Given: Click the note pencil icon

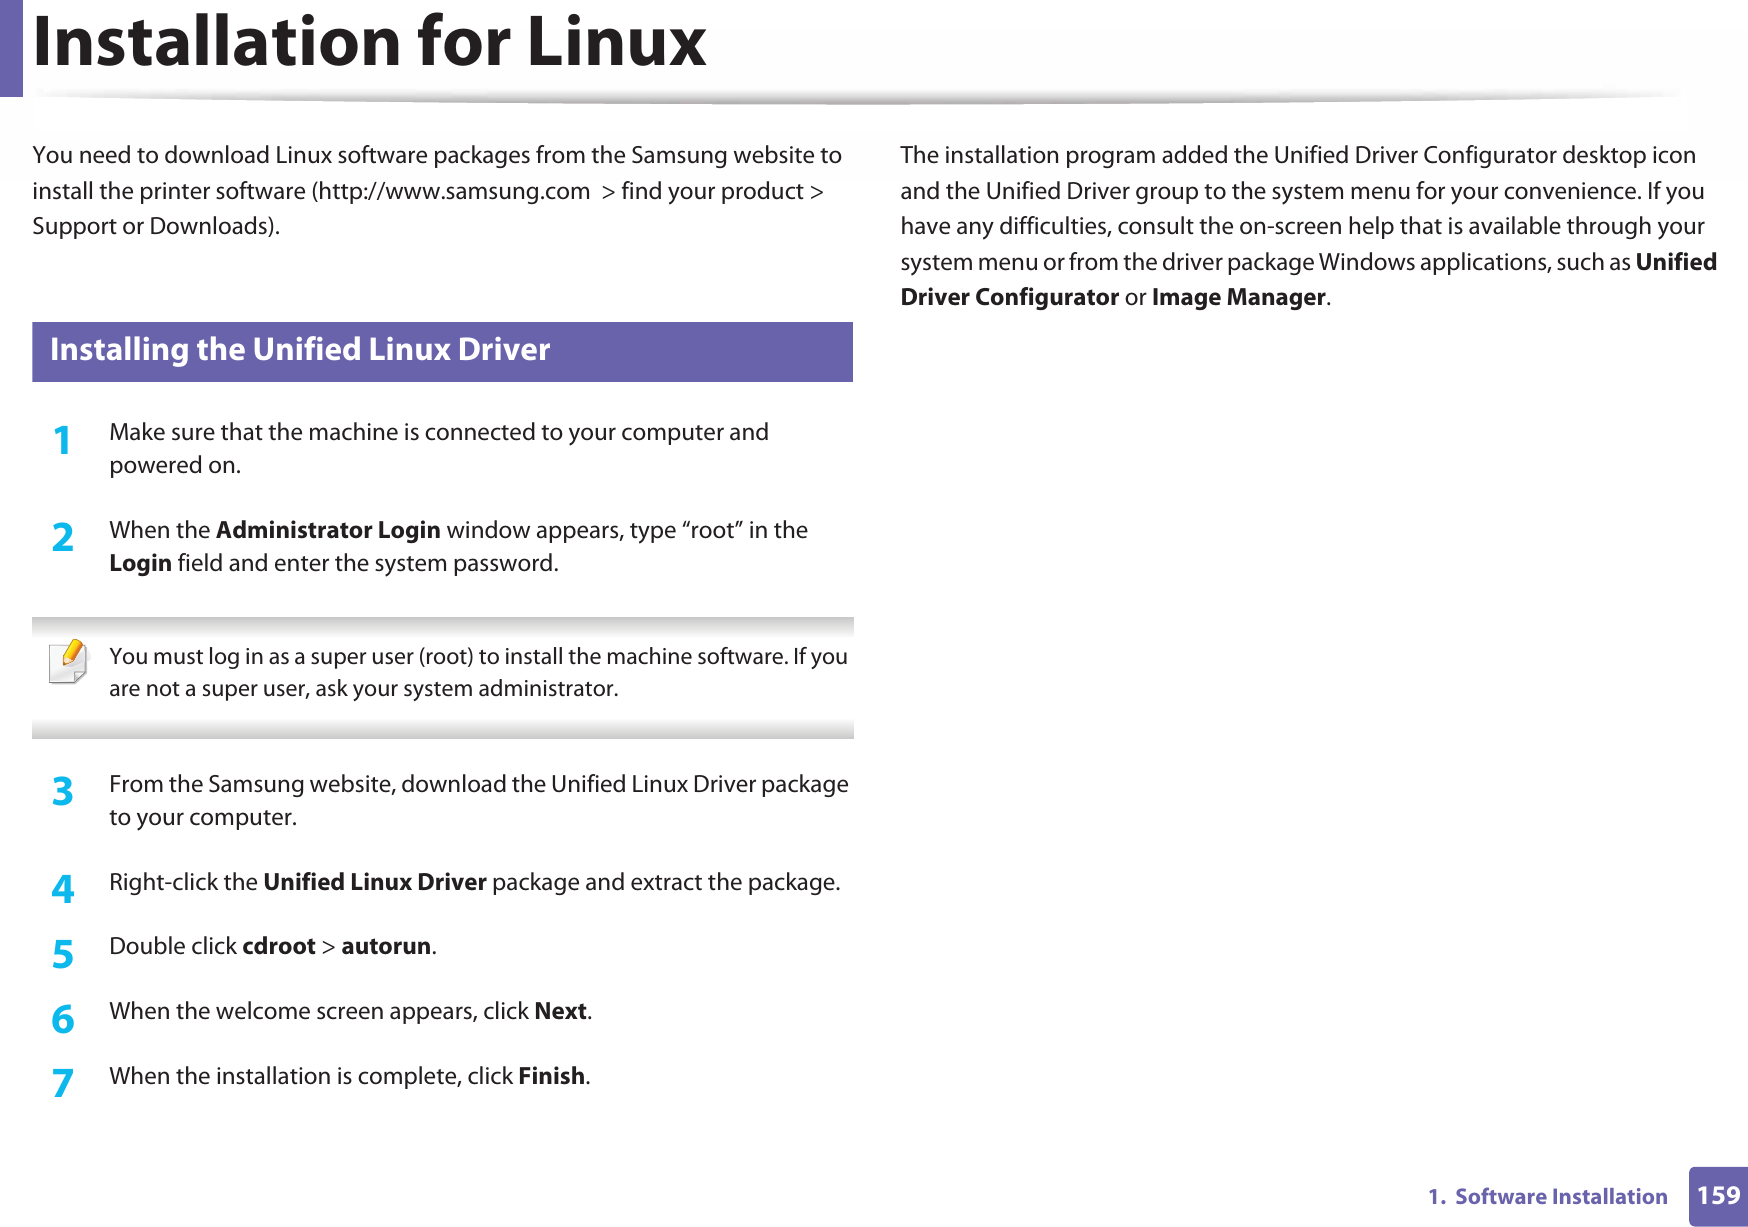Looking at the screenshot, I should coord(68,661).
